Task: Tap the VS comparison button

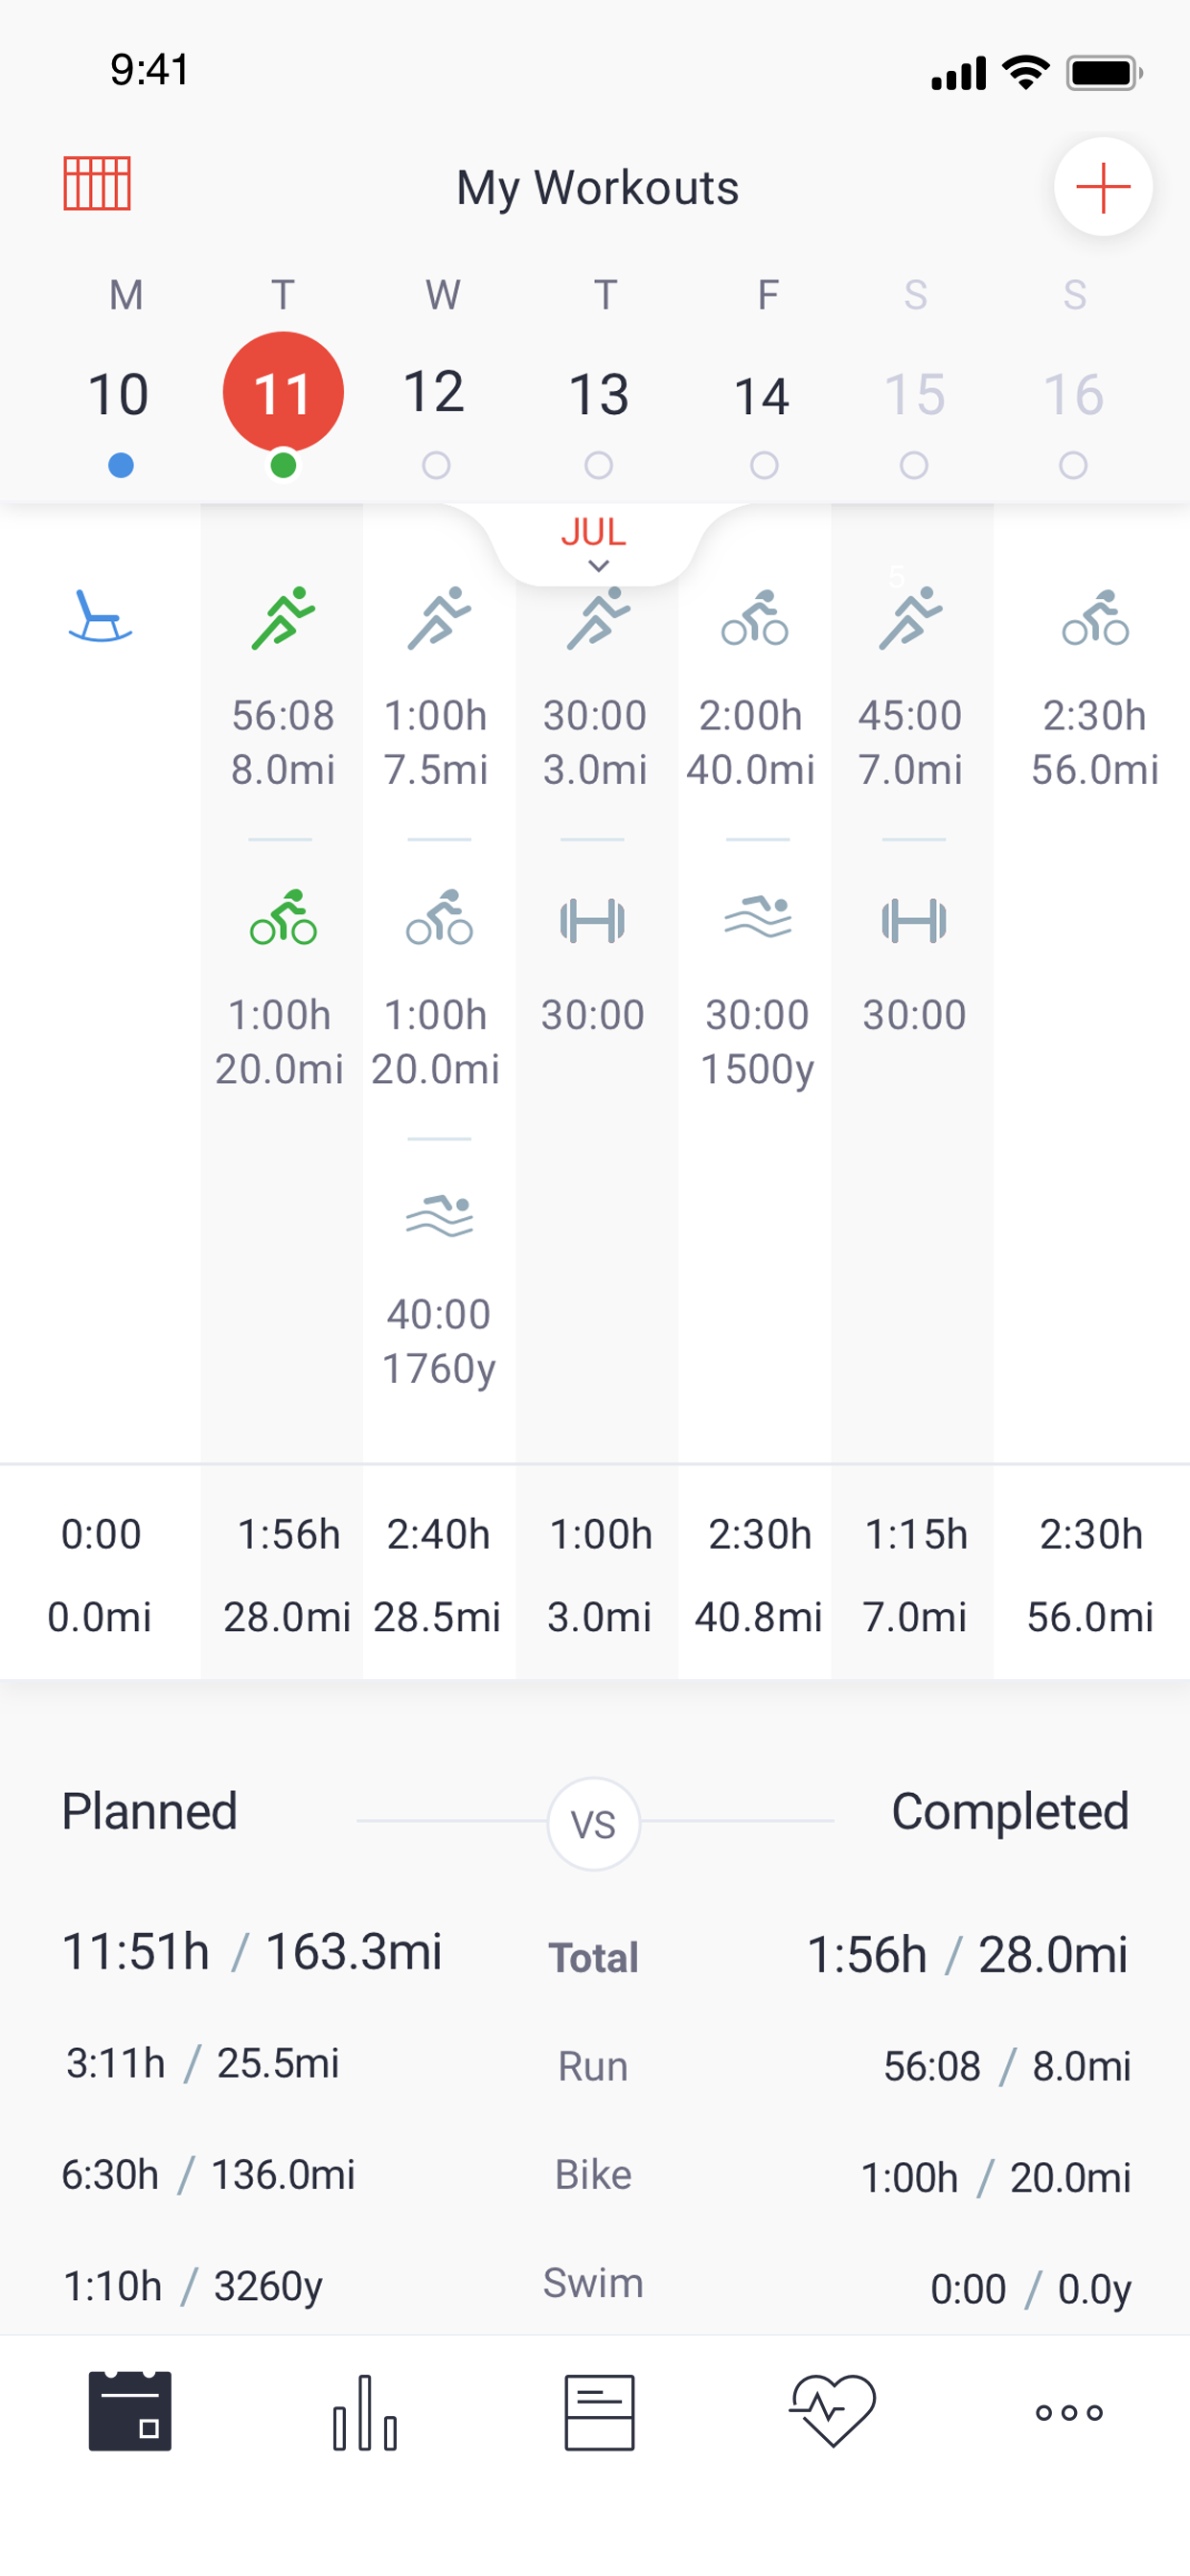Action: coord(594,1824)
